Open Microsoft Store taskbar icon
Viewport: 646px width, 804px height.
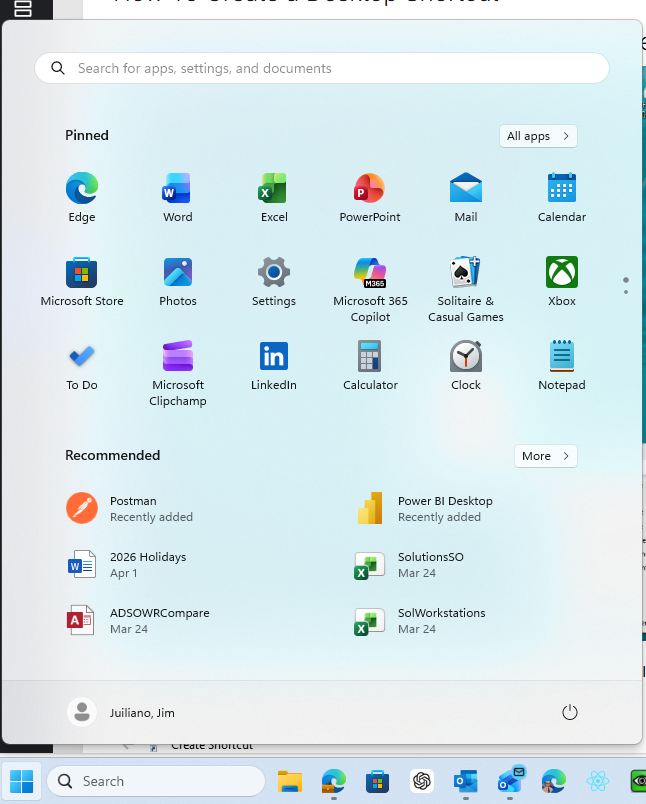(377, 781)
